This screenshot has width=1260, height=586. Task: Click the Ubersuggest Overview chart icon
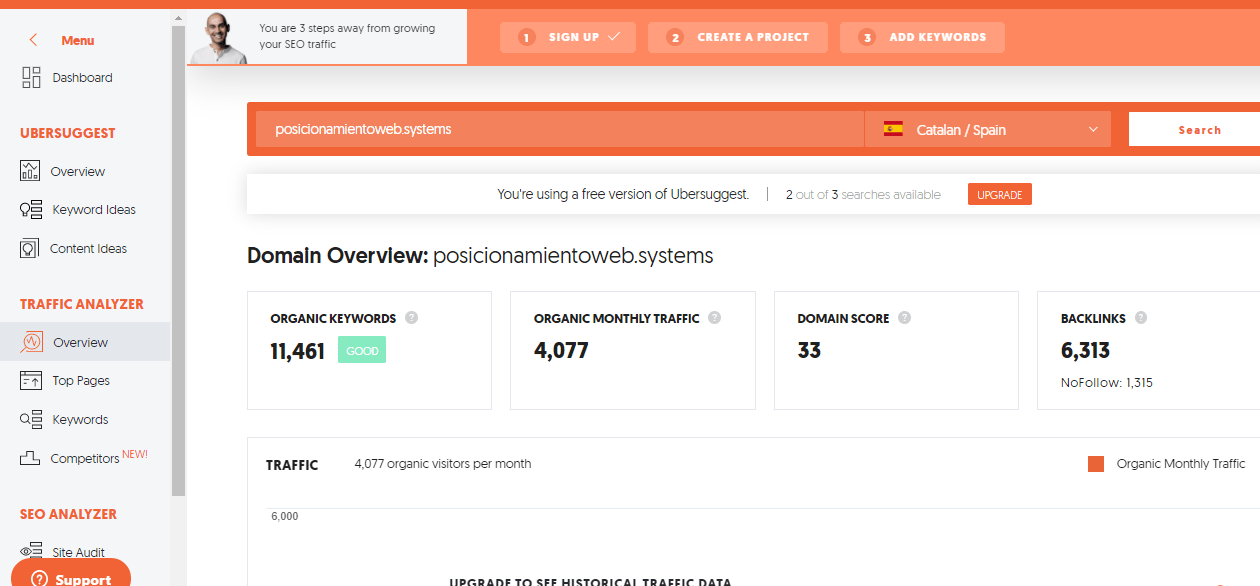pyautogui.click(x=30, y=171)
